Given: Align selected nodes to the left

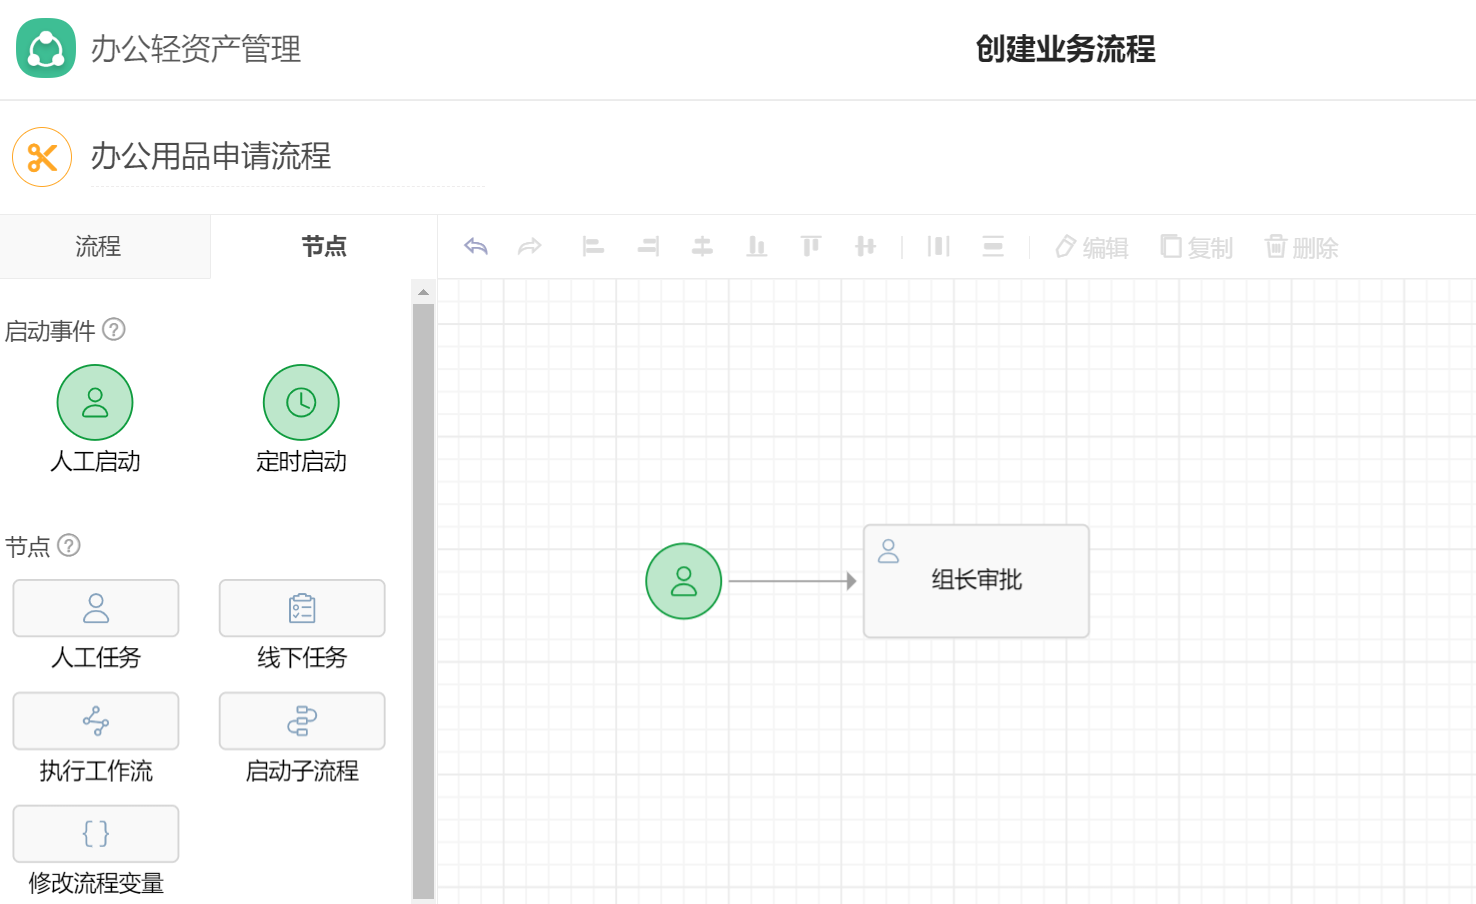Looking at the screenshot, I should (x=593, y=246).
